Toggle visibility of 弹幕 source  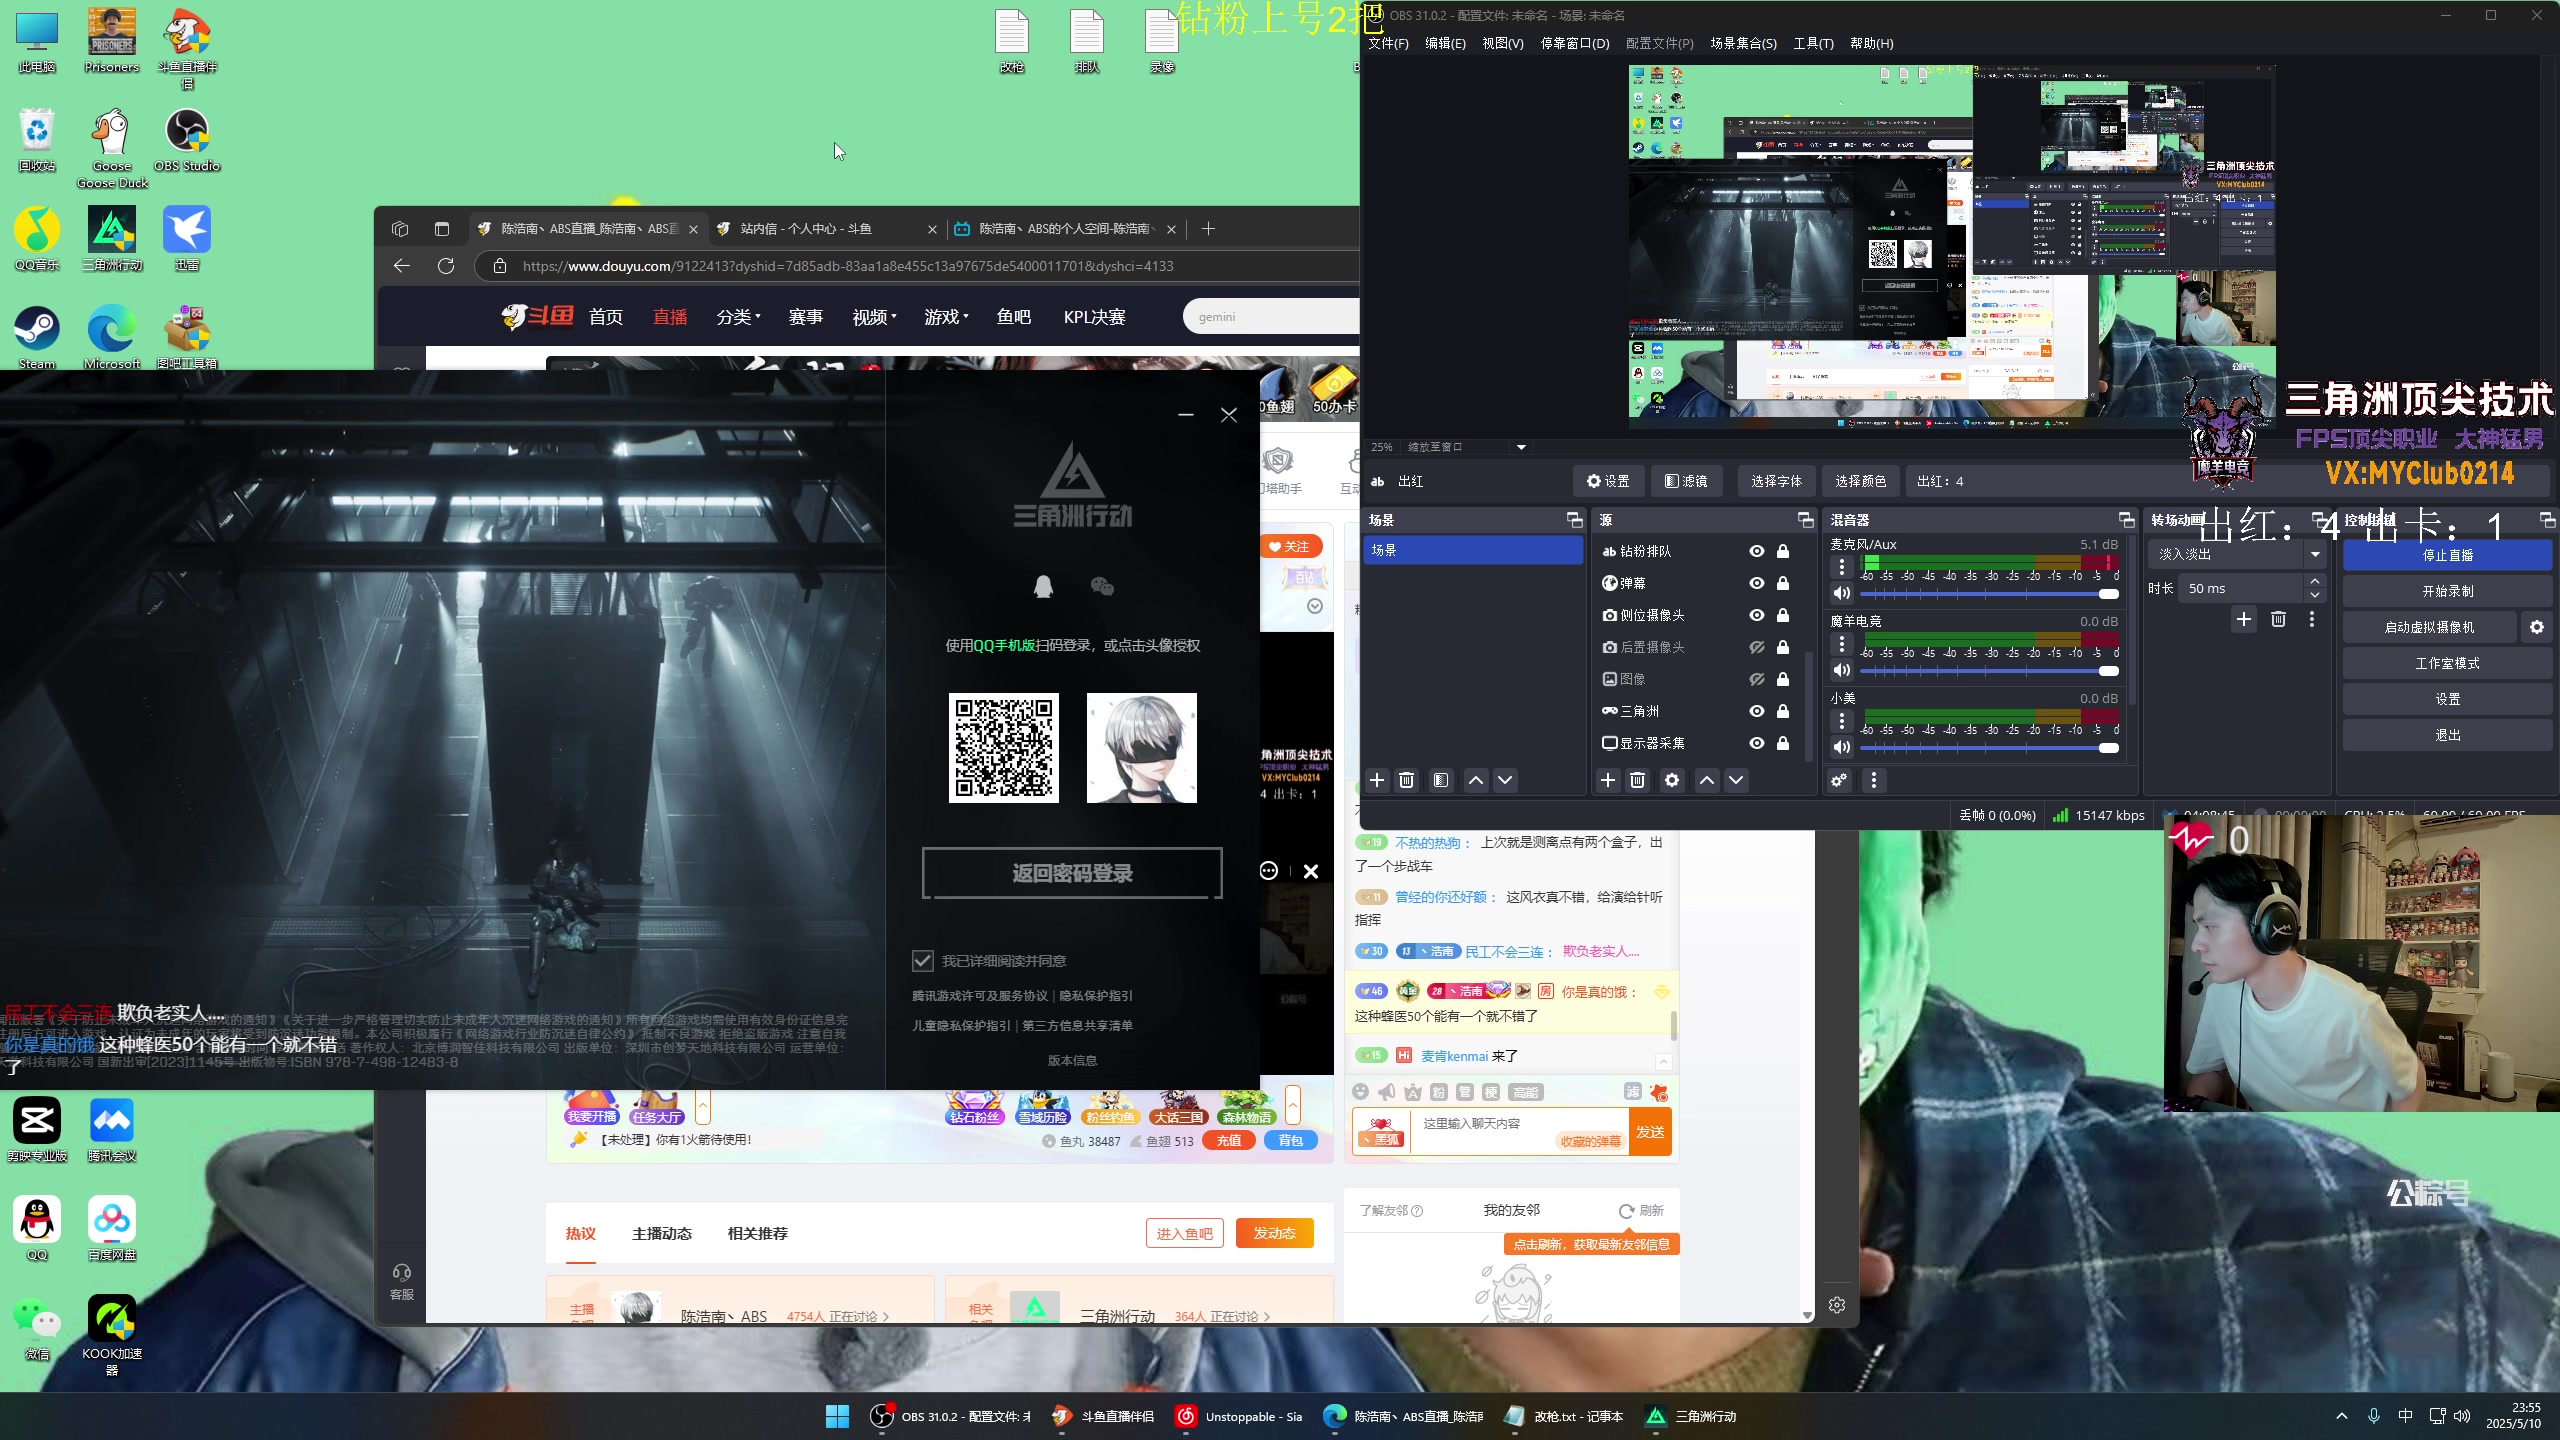click(x=1757, y=583)
